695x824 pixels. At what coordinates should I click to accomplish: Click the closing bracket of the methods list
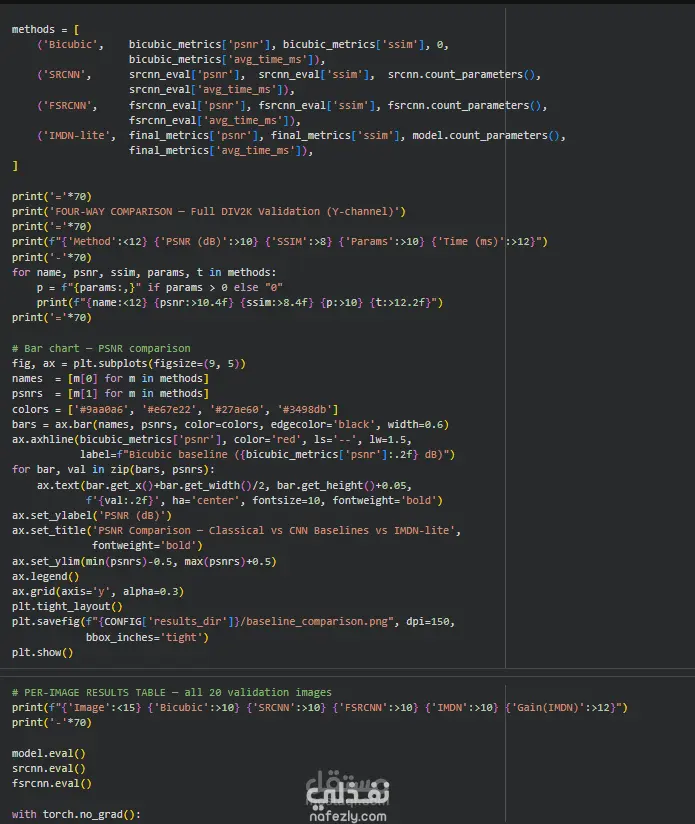click(x=15, y=166)
